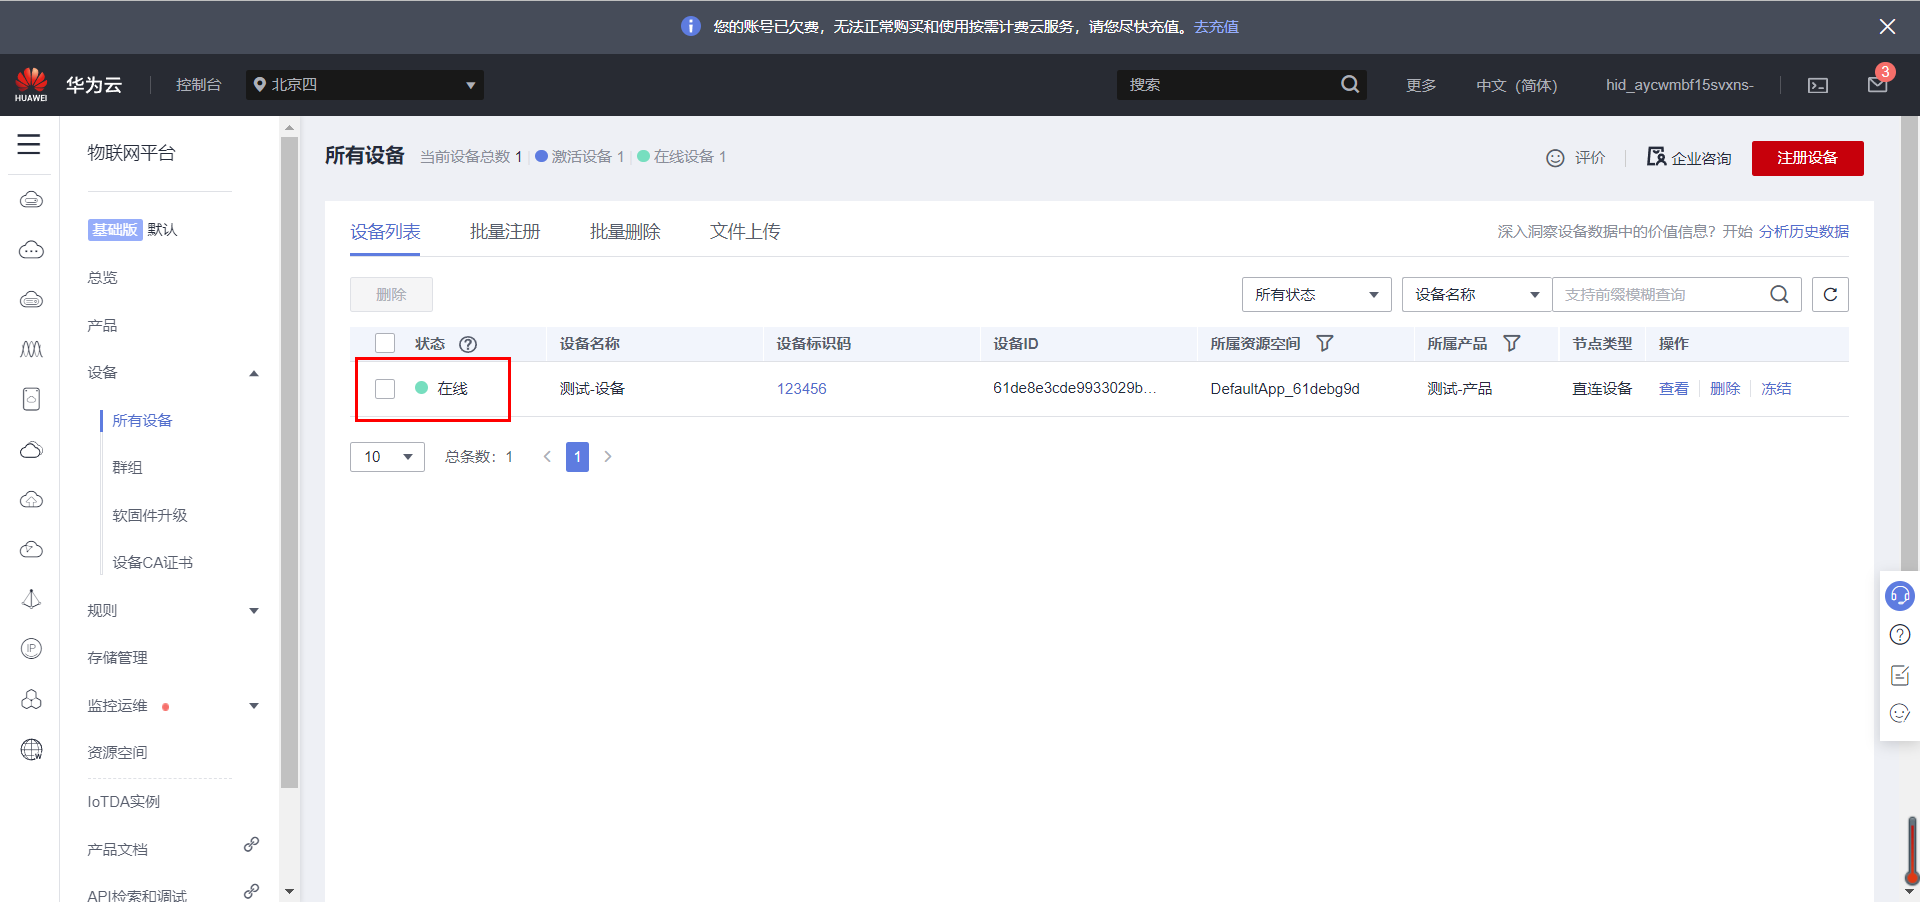Open the page size 10 dropdown
This screenshot has width=1920, height=902.
387,457
